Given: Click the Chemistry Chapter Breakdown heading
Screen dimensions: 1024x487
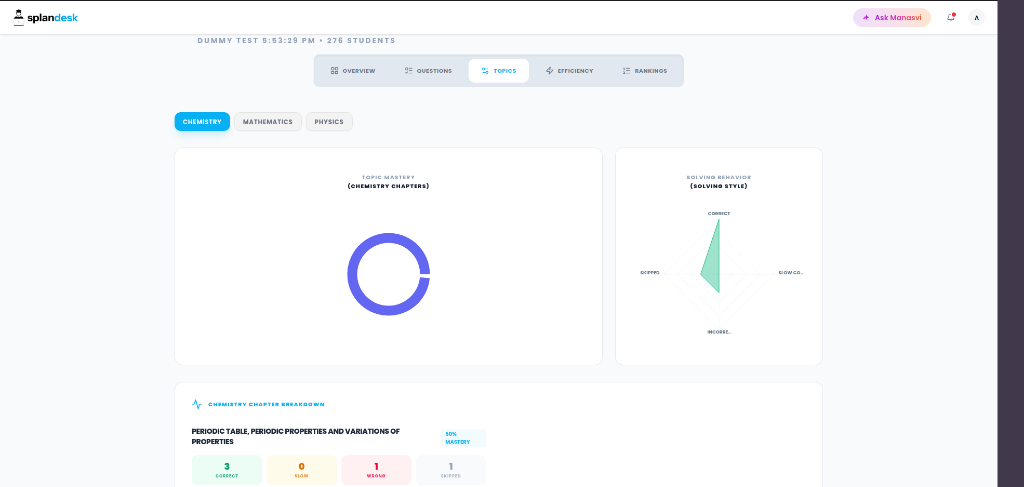Looking at the screenshot, I should coord(266,404).
